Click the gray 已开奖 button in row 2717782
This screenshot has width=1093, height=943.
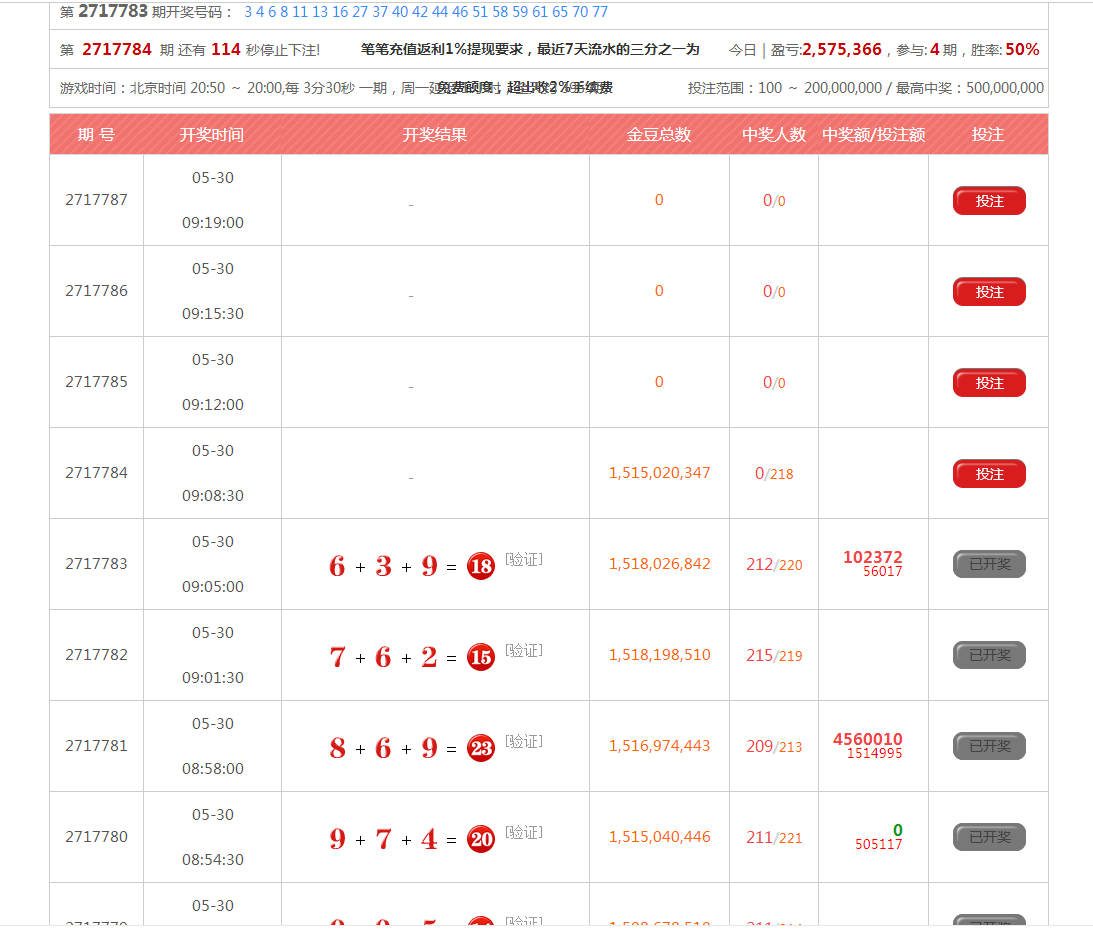[988, 656]
